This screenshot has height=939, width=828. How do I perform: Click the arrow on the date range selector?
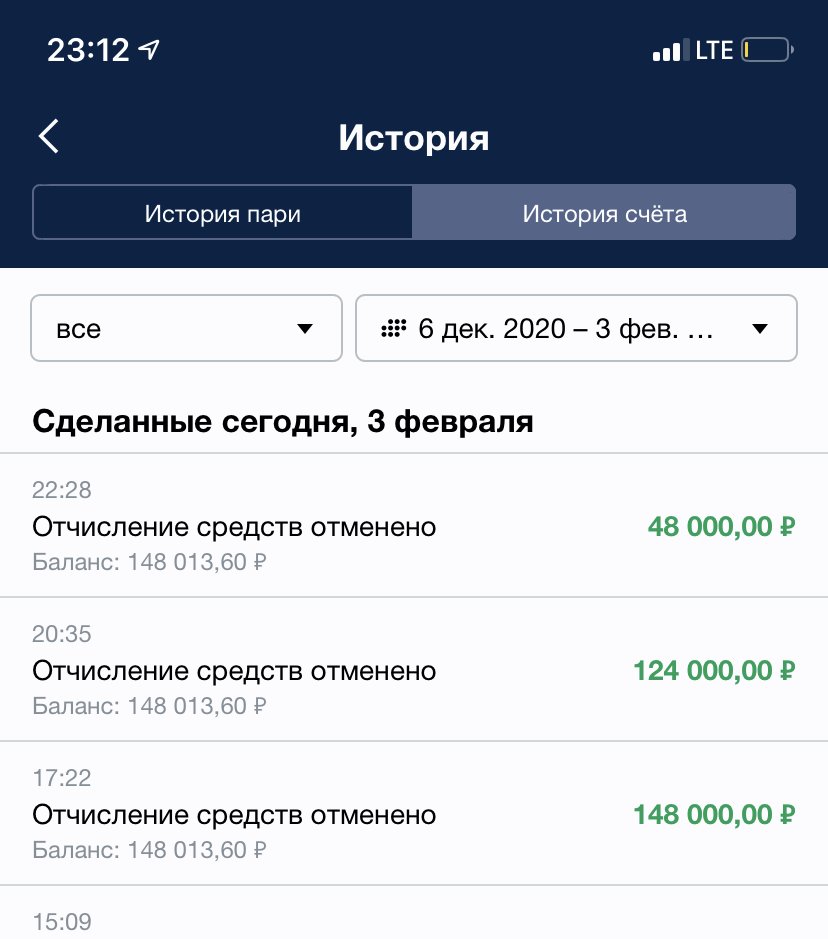point(759,329)
